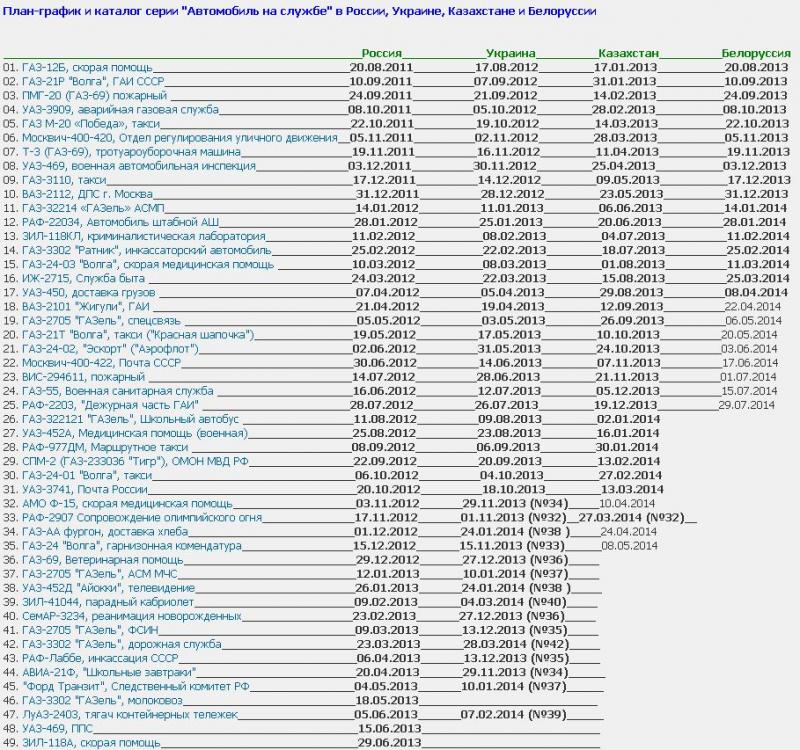The height and width of the screenshot is (750, 800).
Task: Open Москвич-400-420, Отдел регулирования уличного движения
Action: point(180,138)
